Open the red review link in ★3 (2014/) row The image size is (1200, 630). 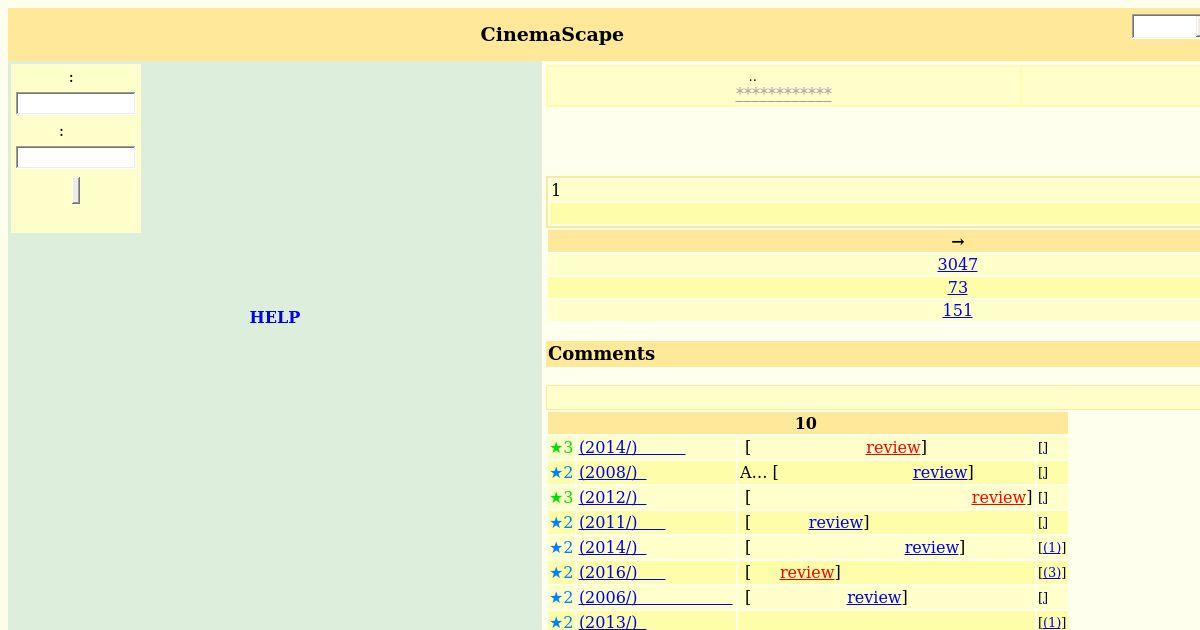point(893,447)
